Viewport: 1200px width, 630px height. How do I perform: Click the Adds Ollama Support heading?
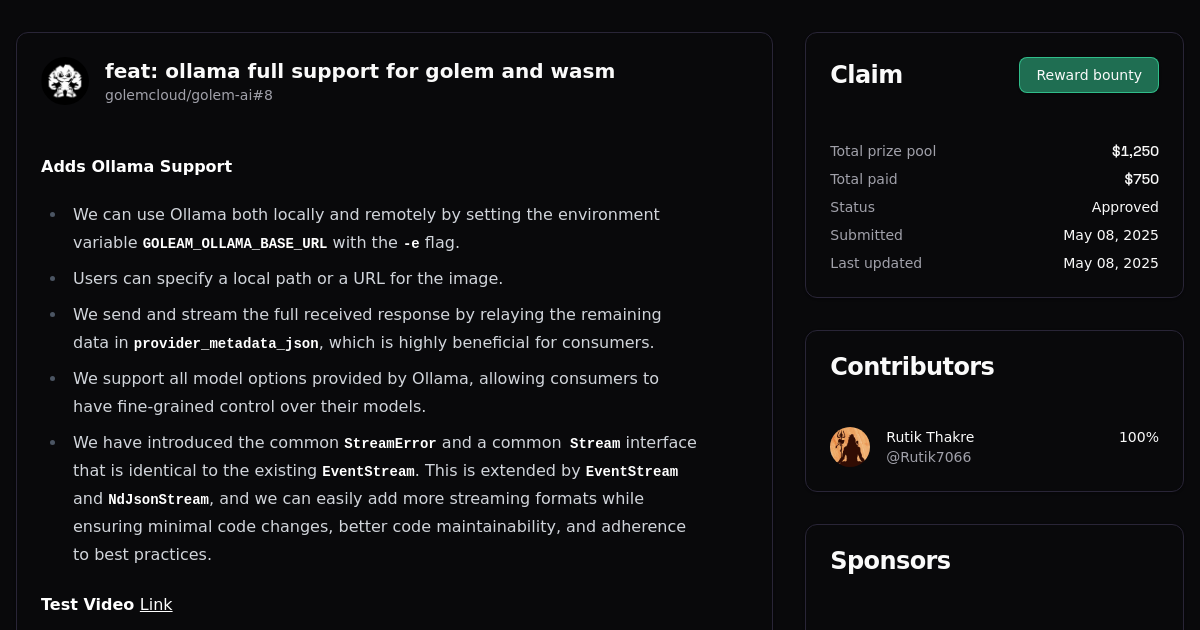(136, 166)
